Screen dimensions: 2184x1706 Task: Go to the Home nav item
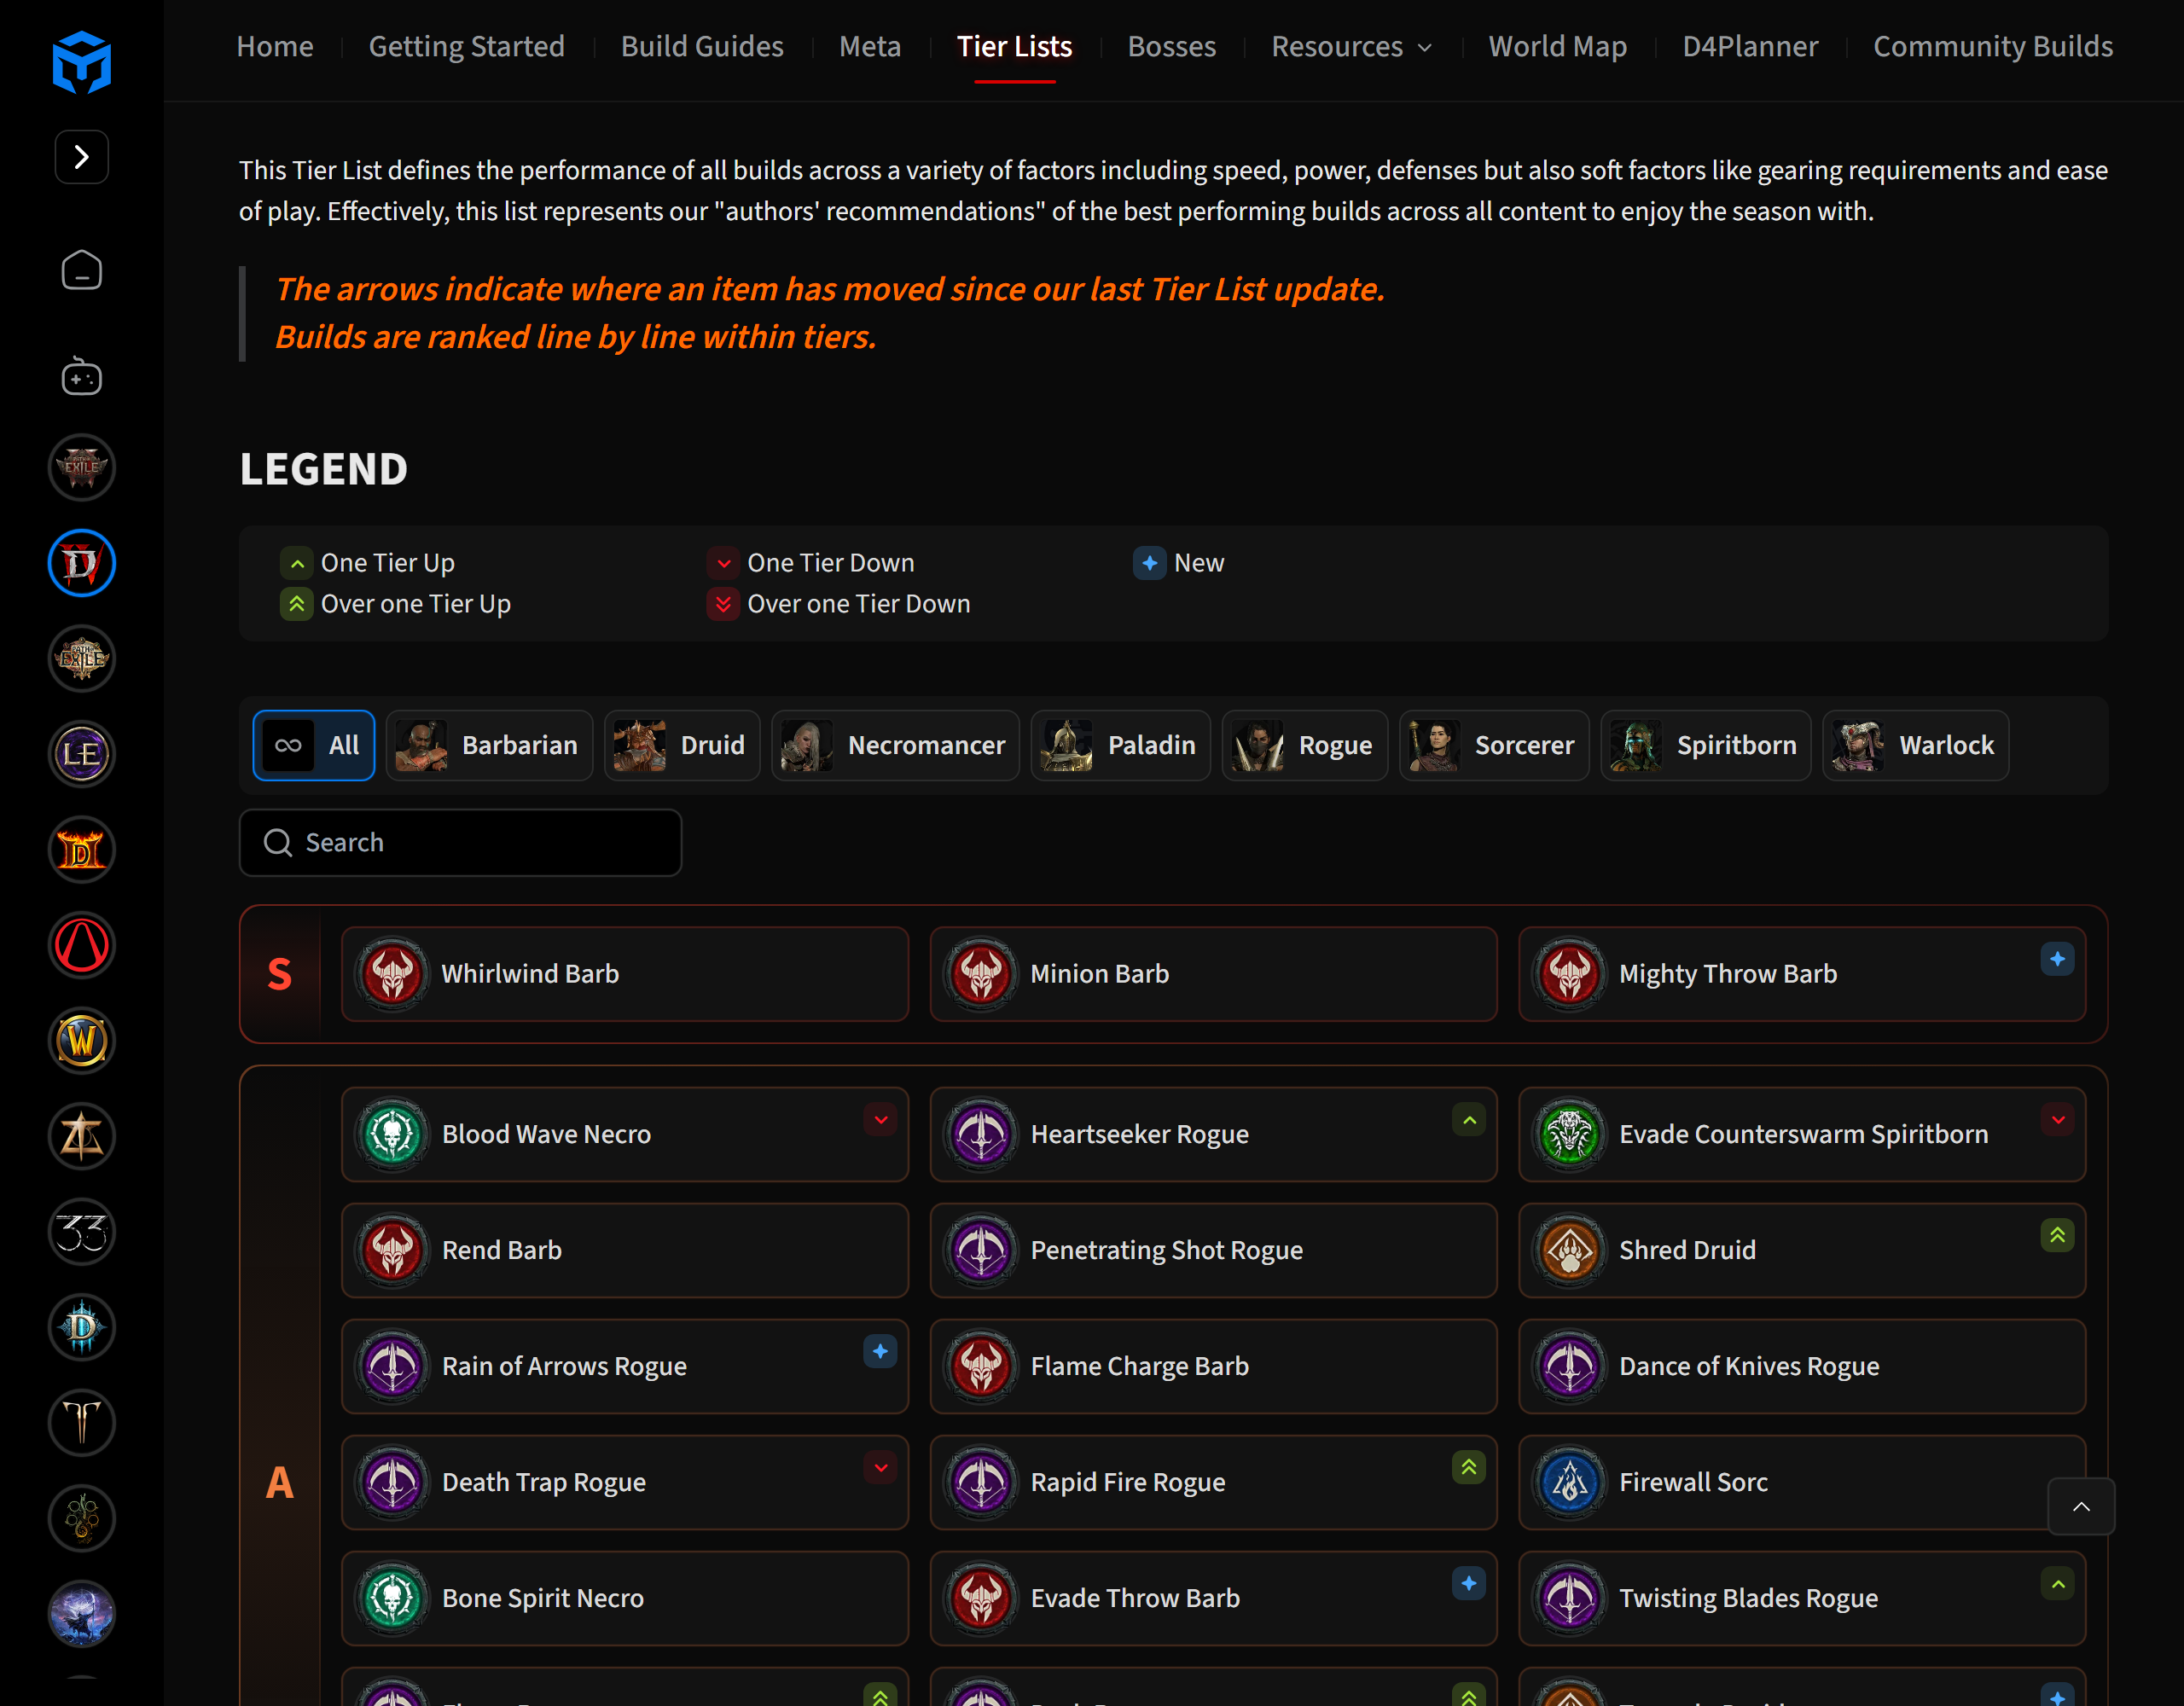[275, 47]
